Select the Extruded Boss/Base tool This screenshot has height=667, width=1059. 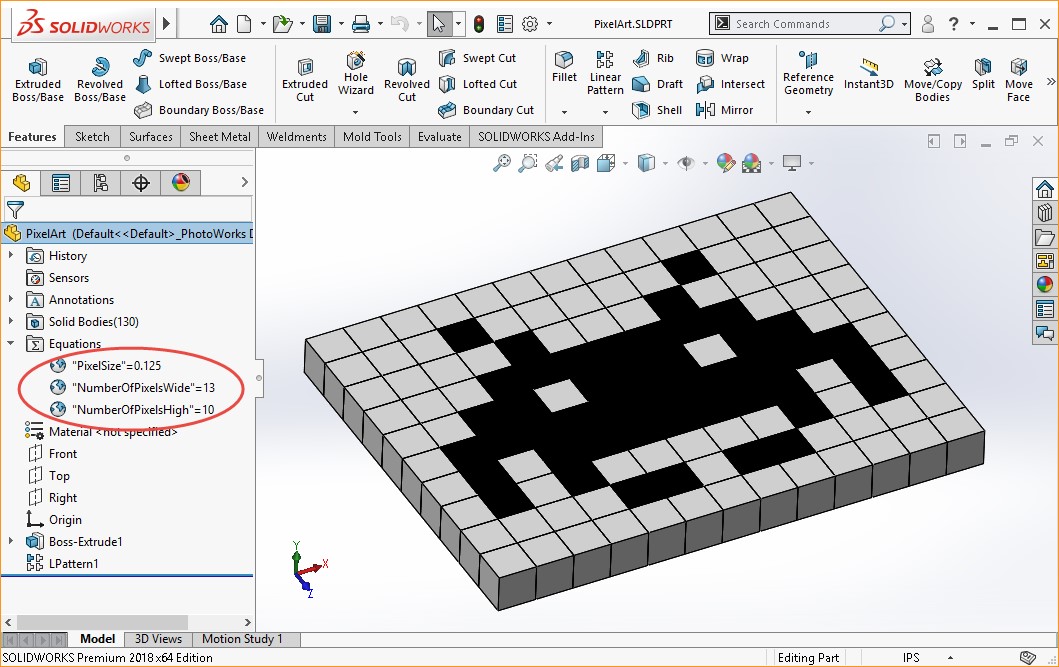[x=38, y=80]
